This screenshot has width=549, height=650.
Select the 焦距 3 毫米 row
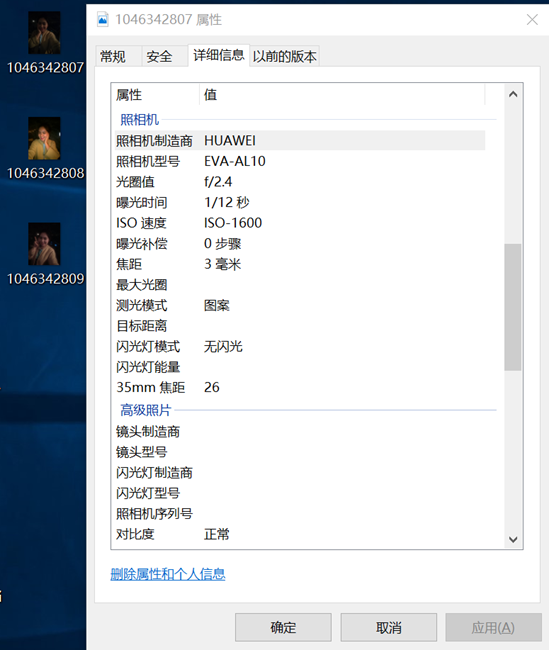pos(300,264)
